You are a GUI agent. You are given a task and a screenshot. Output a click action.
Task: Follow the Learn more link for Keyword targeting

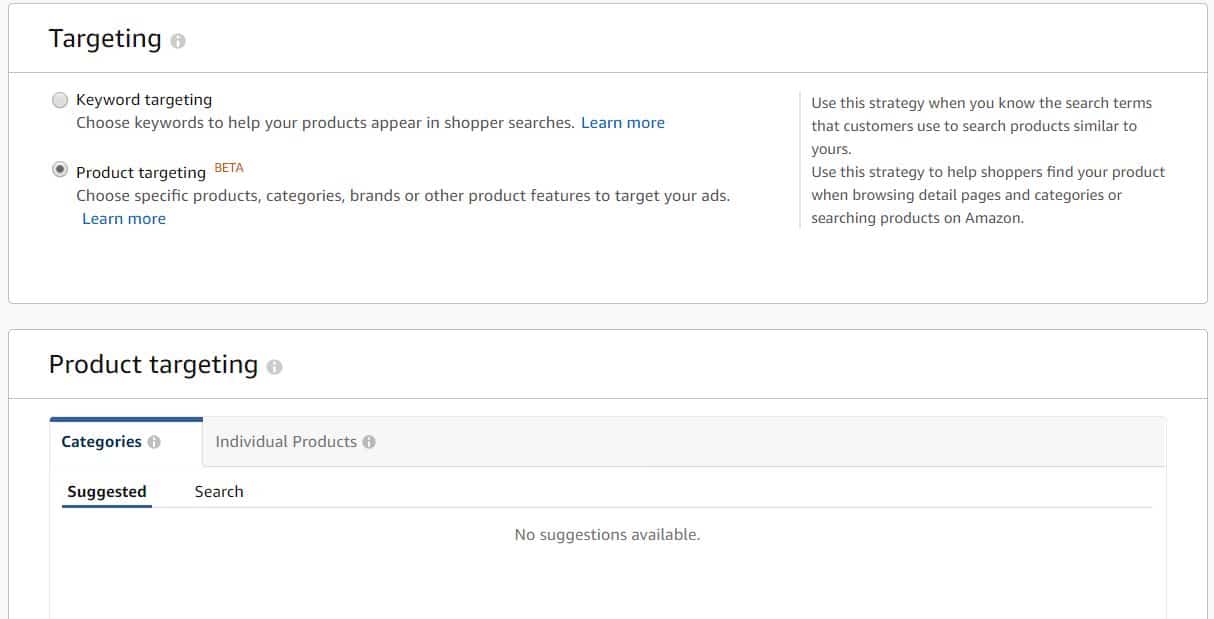pyautogui.click(x=623, y=123)
